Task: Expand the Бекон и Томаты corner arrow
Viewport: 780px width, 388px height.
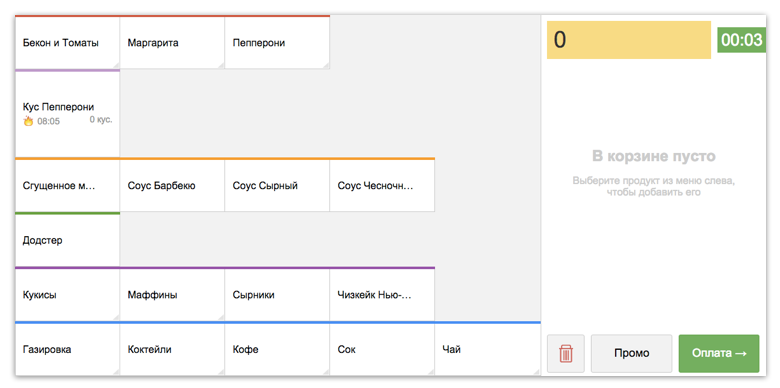Action: coord(116,65)
